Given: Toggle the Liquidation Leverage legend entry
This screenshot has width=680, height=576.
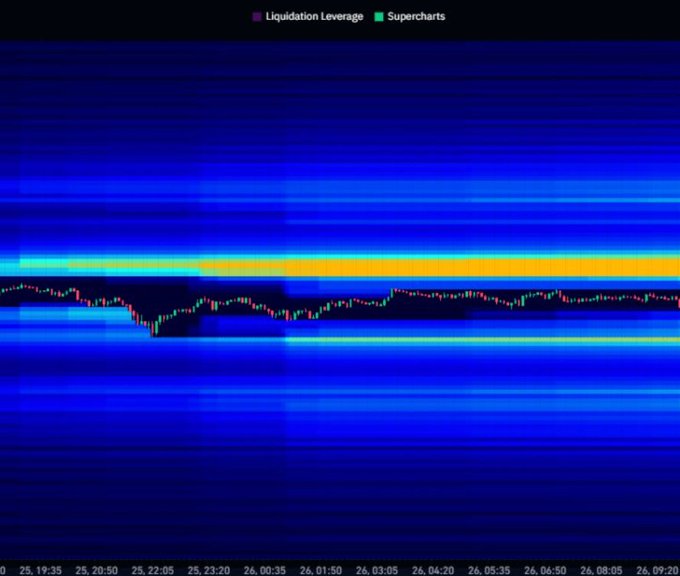Looking at the screenshot, I should tap(307, 16).
